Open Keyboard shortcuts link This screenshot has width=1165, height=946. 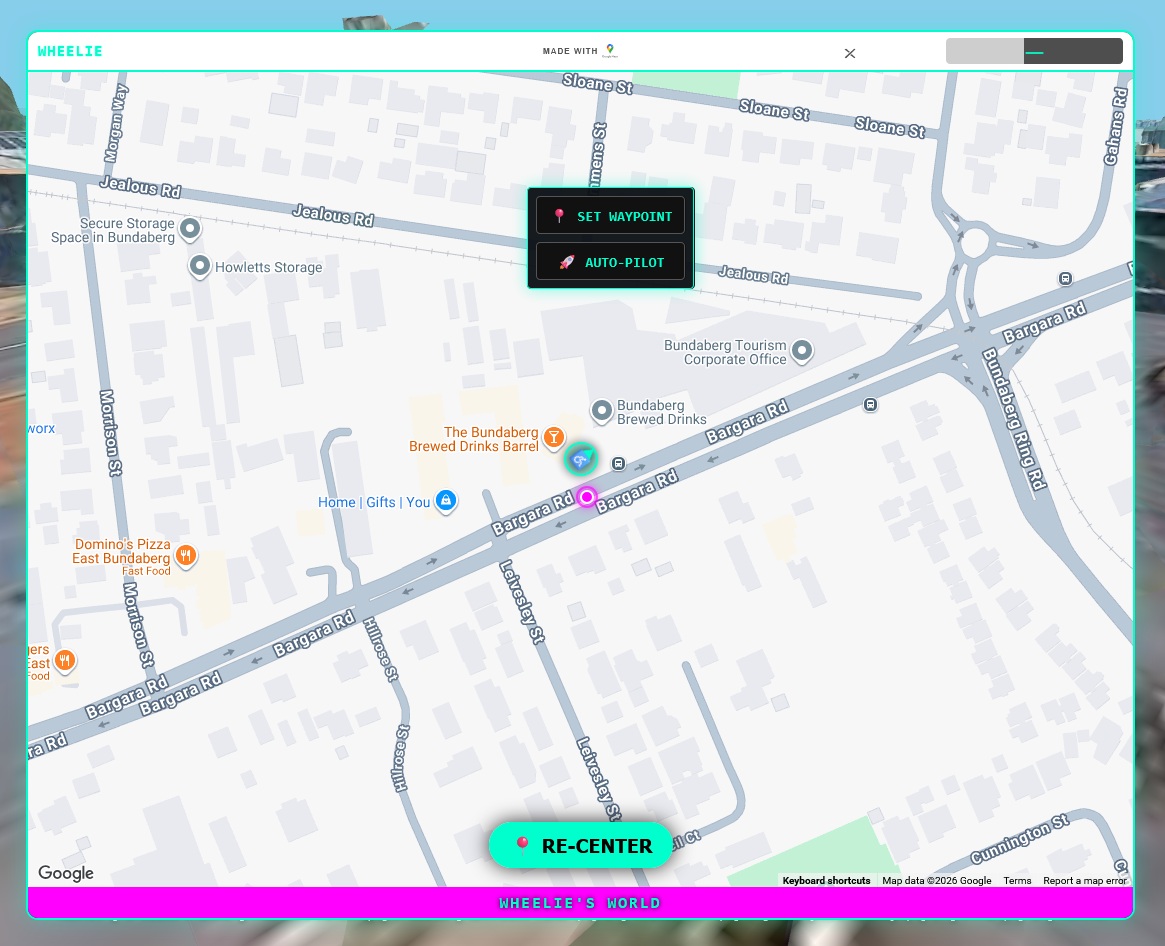click(x=826, y=880)
